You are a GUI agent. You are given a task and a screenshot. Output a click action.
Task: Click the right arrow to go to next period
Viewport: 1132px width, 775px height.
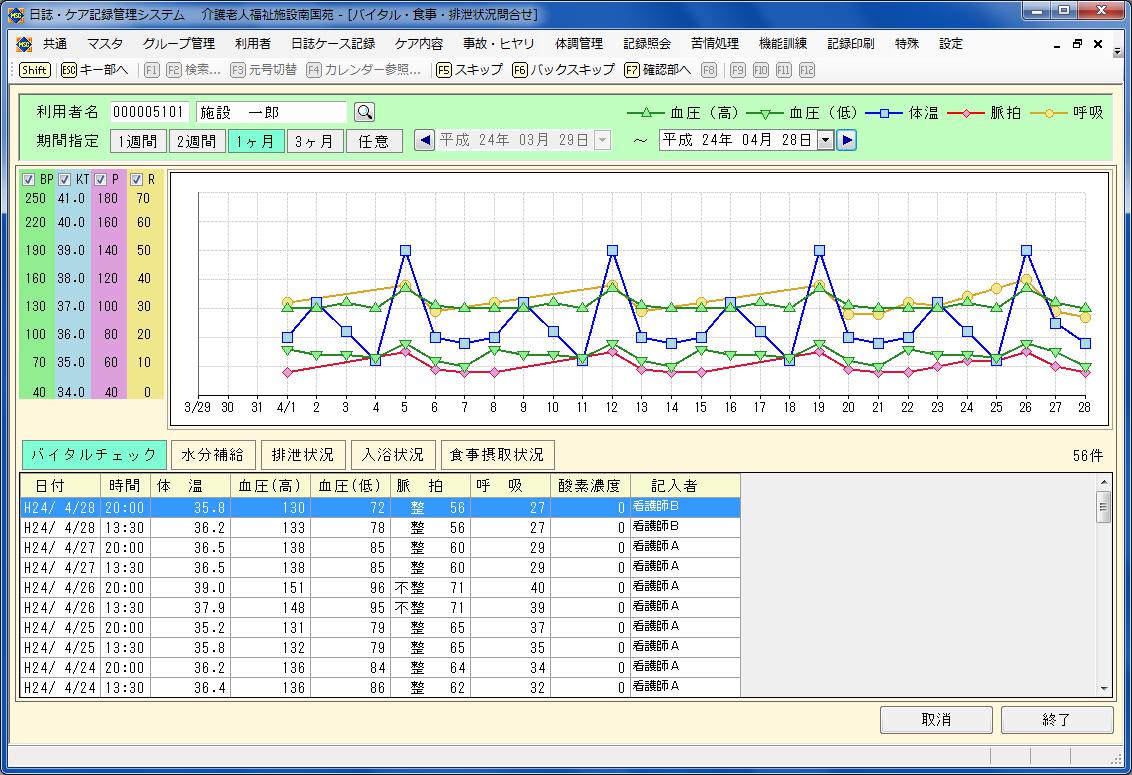(847, 141)
